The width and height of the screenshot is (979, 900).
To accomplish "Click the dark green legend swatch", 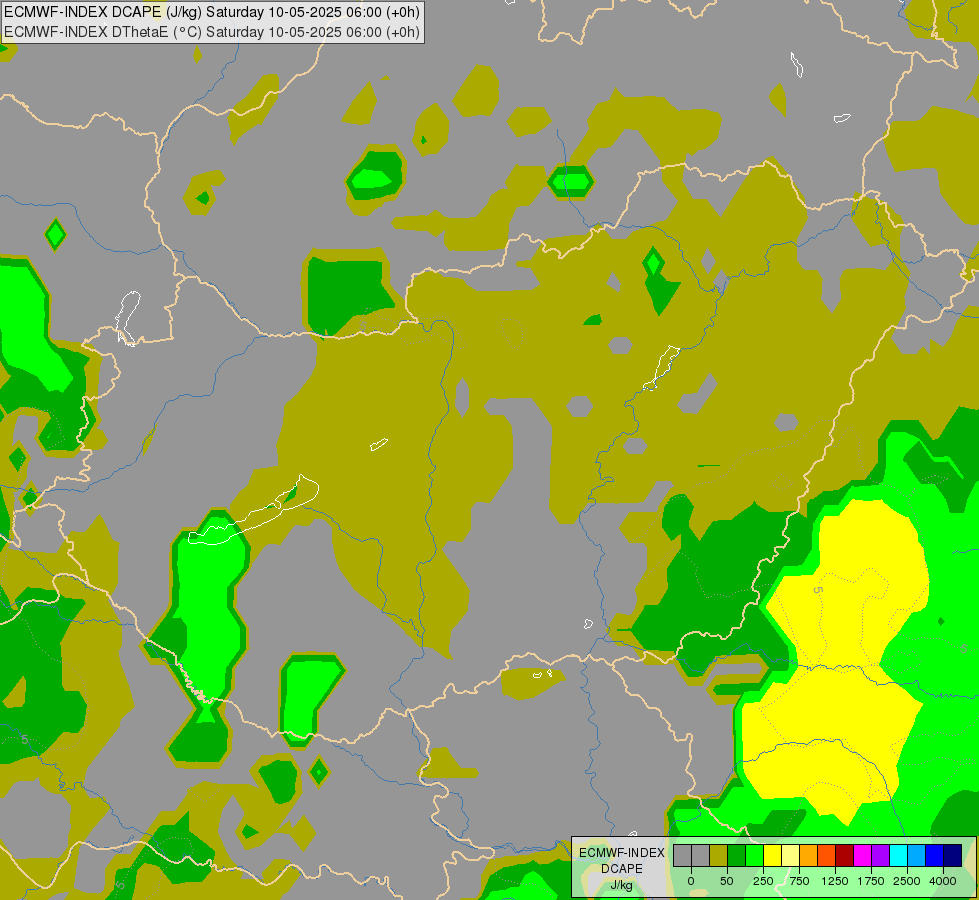I will click(737, 855).
